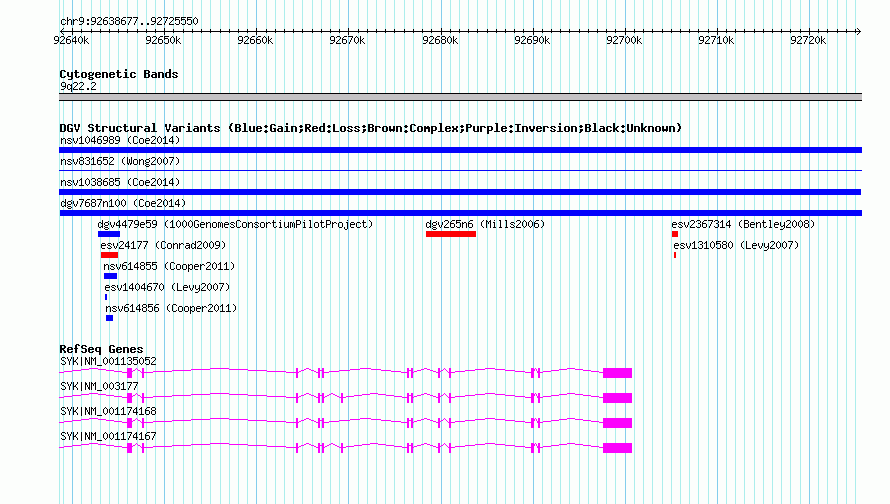
Task: Click the 92720k ruler tick label
Action: point(808,40)
